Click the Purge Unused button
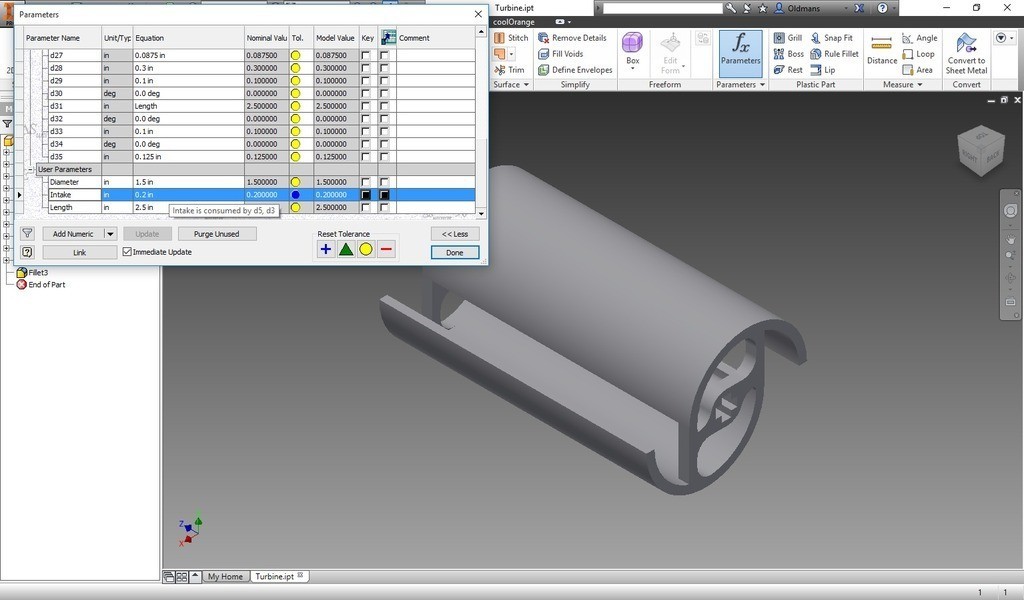 (216, 234)
